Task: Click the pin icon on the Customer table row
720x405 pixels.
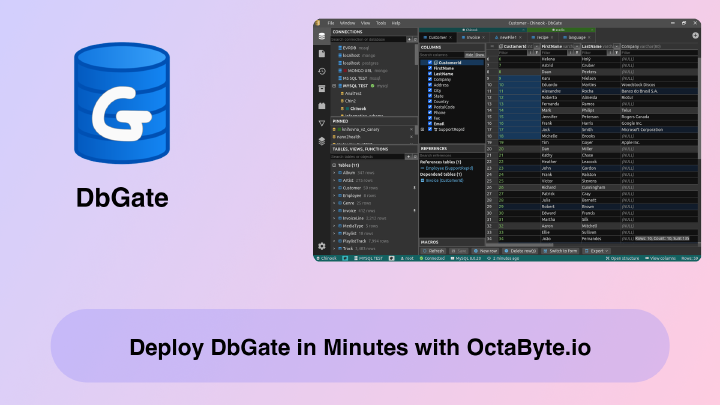Action: [x=414, y=188]
